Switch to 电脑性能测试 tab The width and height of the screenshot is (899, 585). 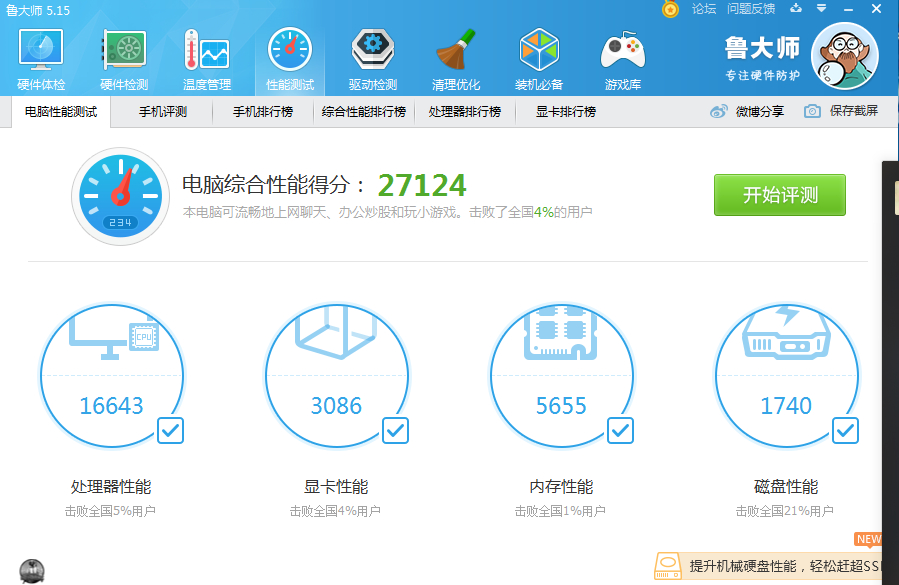pos(61,112)
